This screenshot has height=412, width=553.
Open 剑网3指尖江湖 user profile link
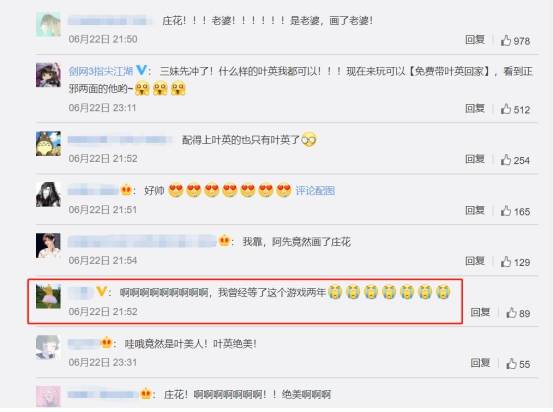pyautogui.click(x=101, y=71)
